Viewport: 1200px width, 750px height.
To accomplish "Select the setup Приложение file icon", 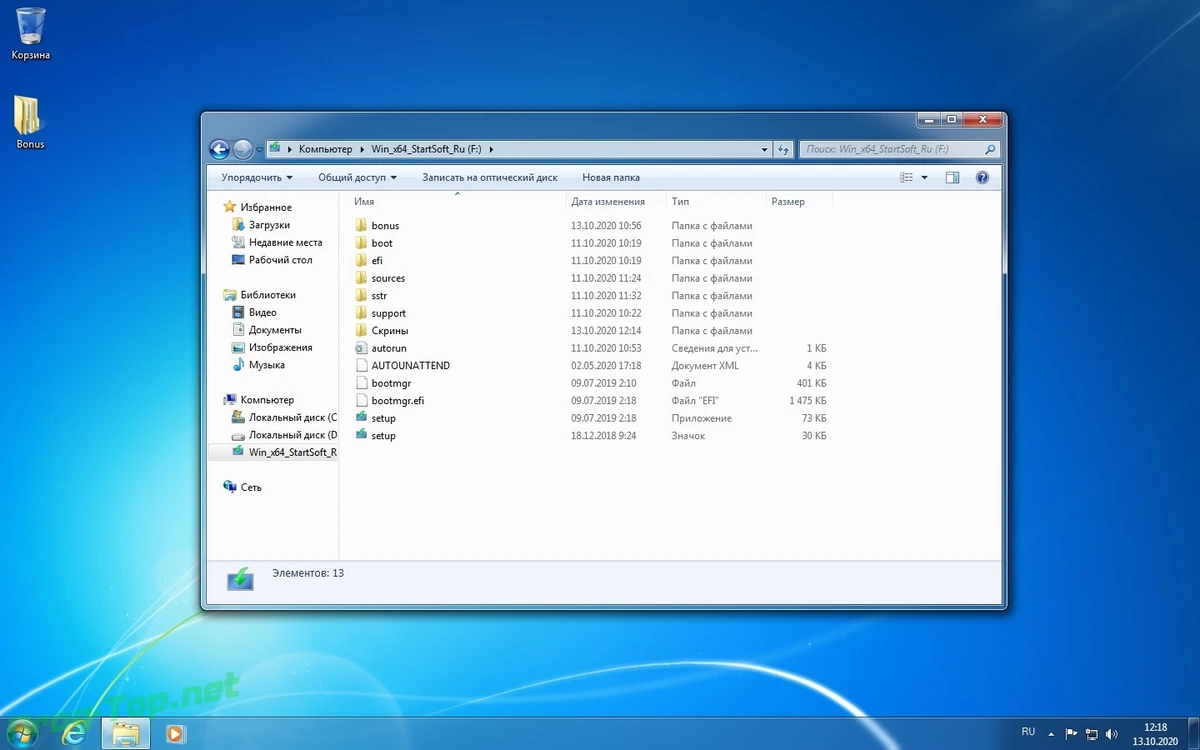I will tap(362, 418).
